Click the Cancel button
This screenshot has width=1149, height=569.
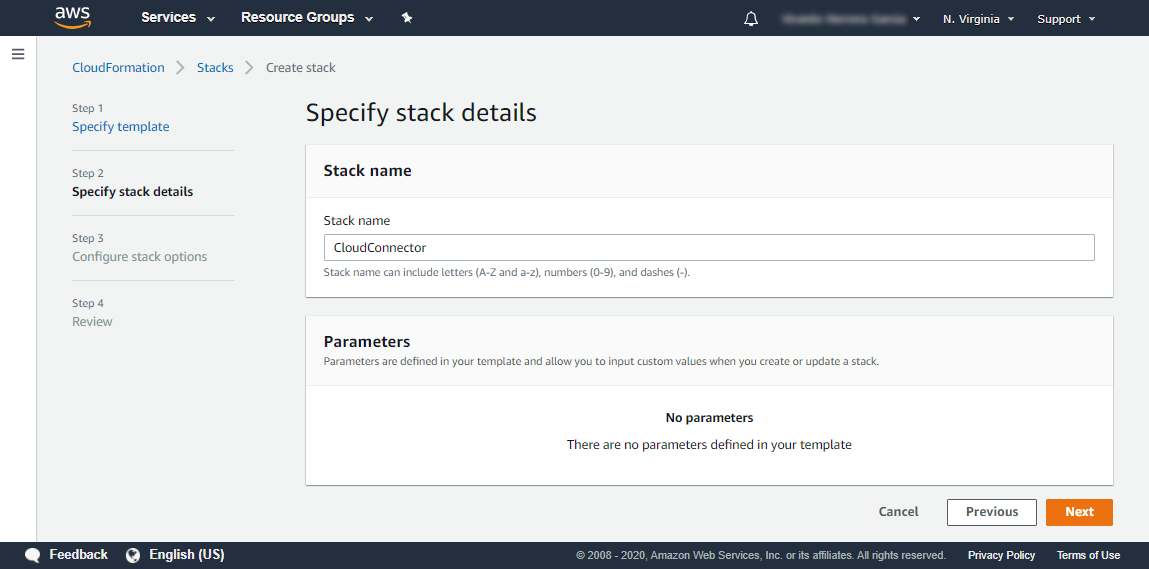point(898,513)
